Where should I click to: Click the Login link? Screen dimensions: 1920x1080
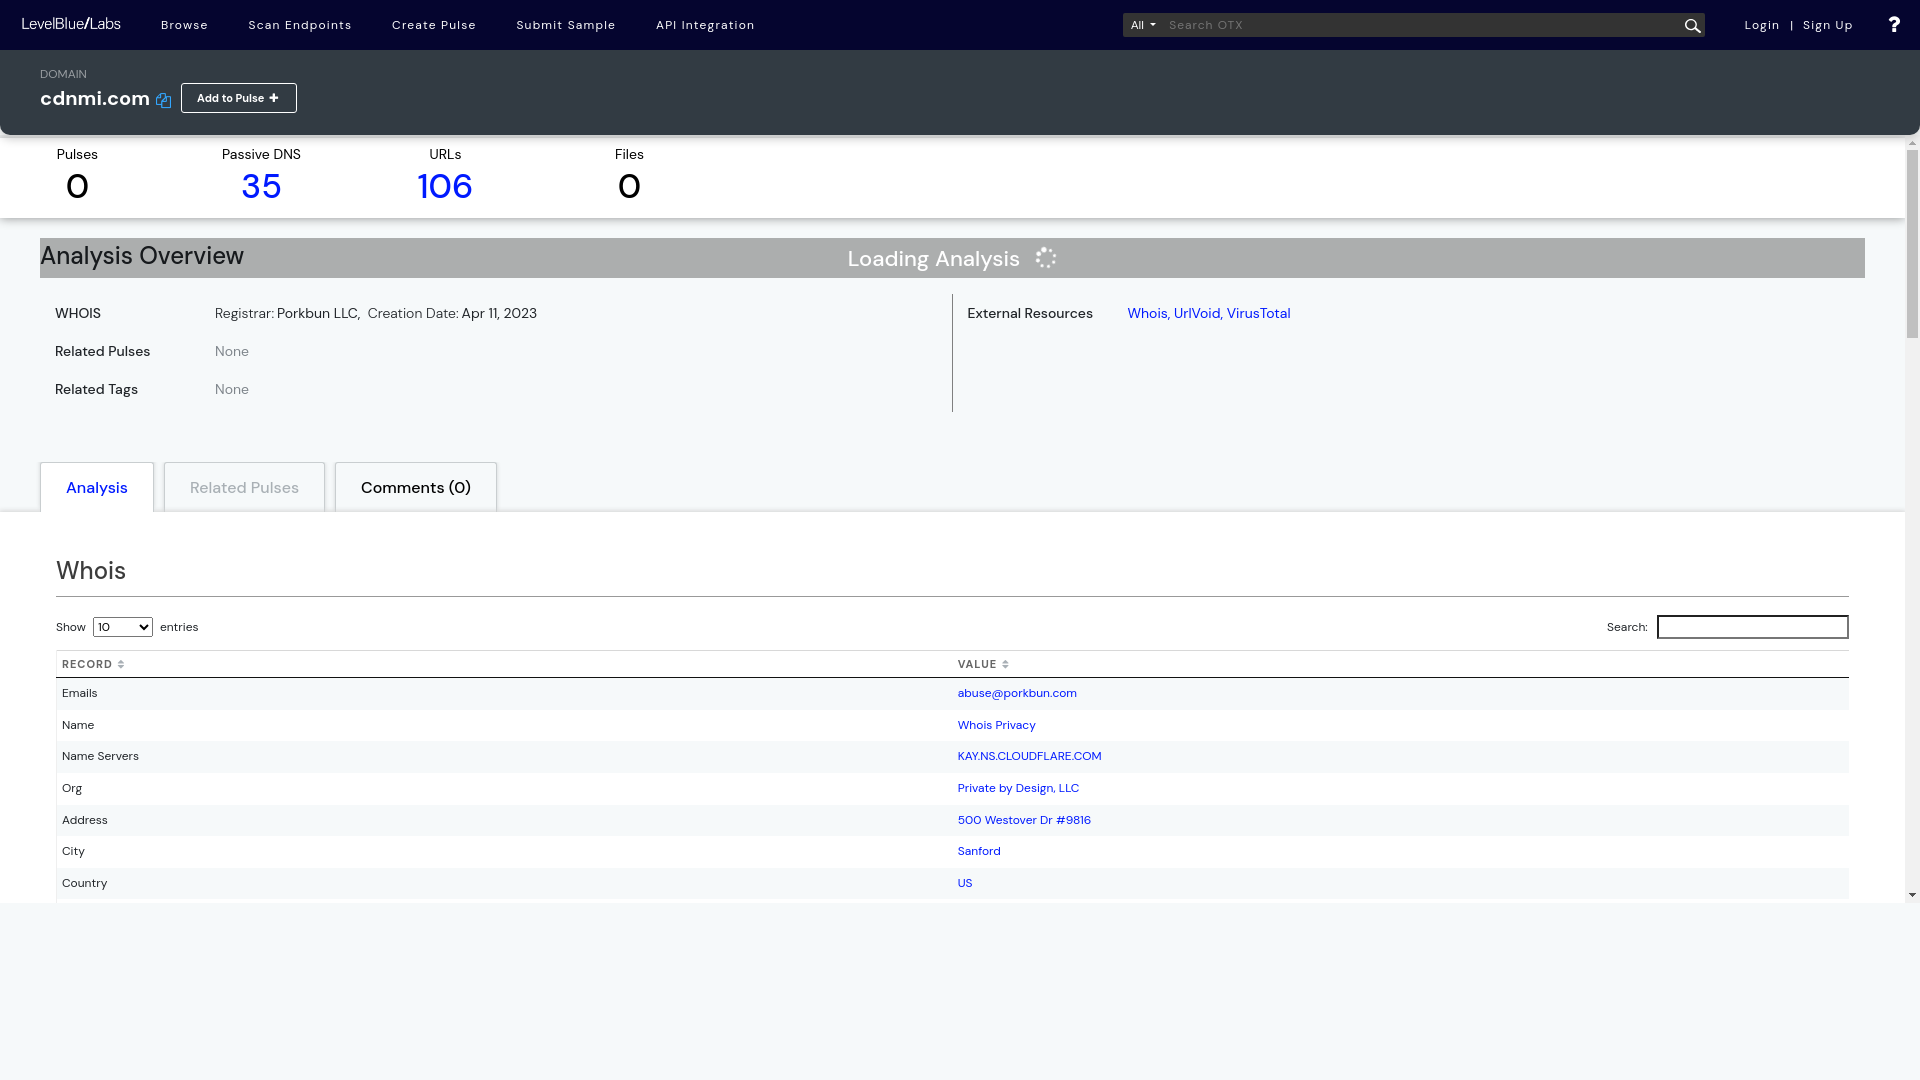coord(1762,25)
